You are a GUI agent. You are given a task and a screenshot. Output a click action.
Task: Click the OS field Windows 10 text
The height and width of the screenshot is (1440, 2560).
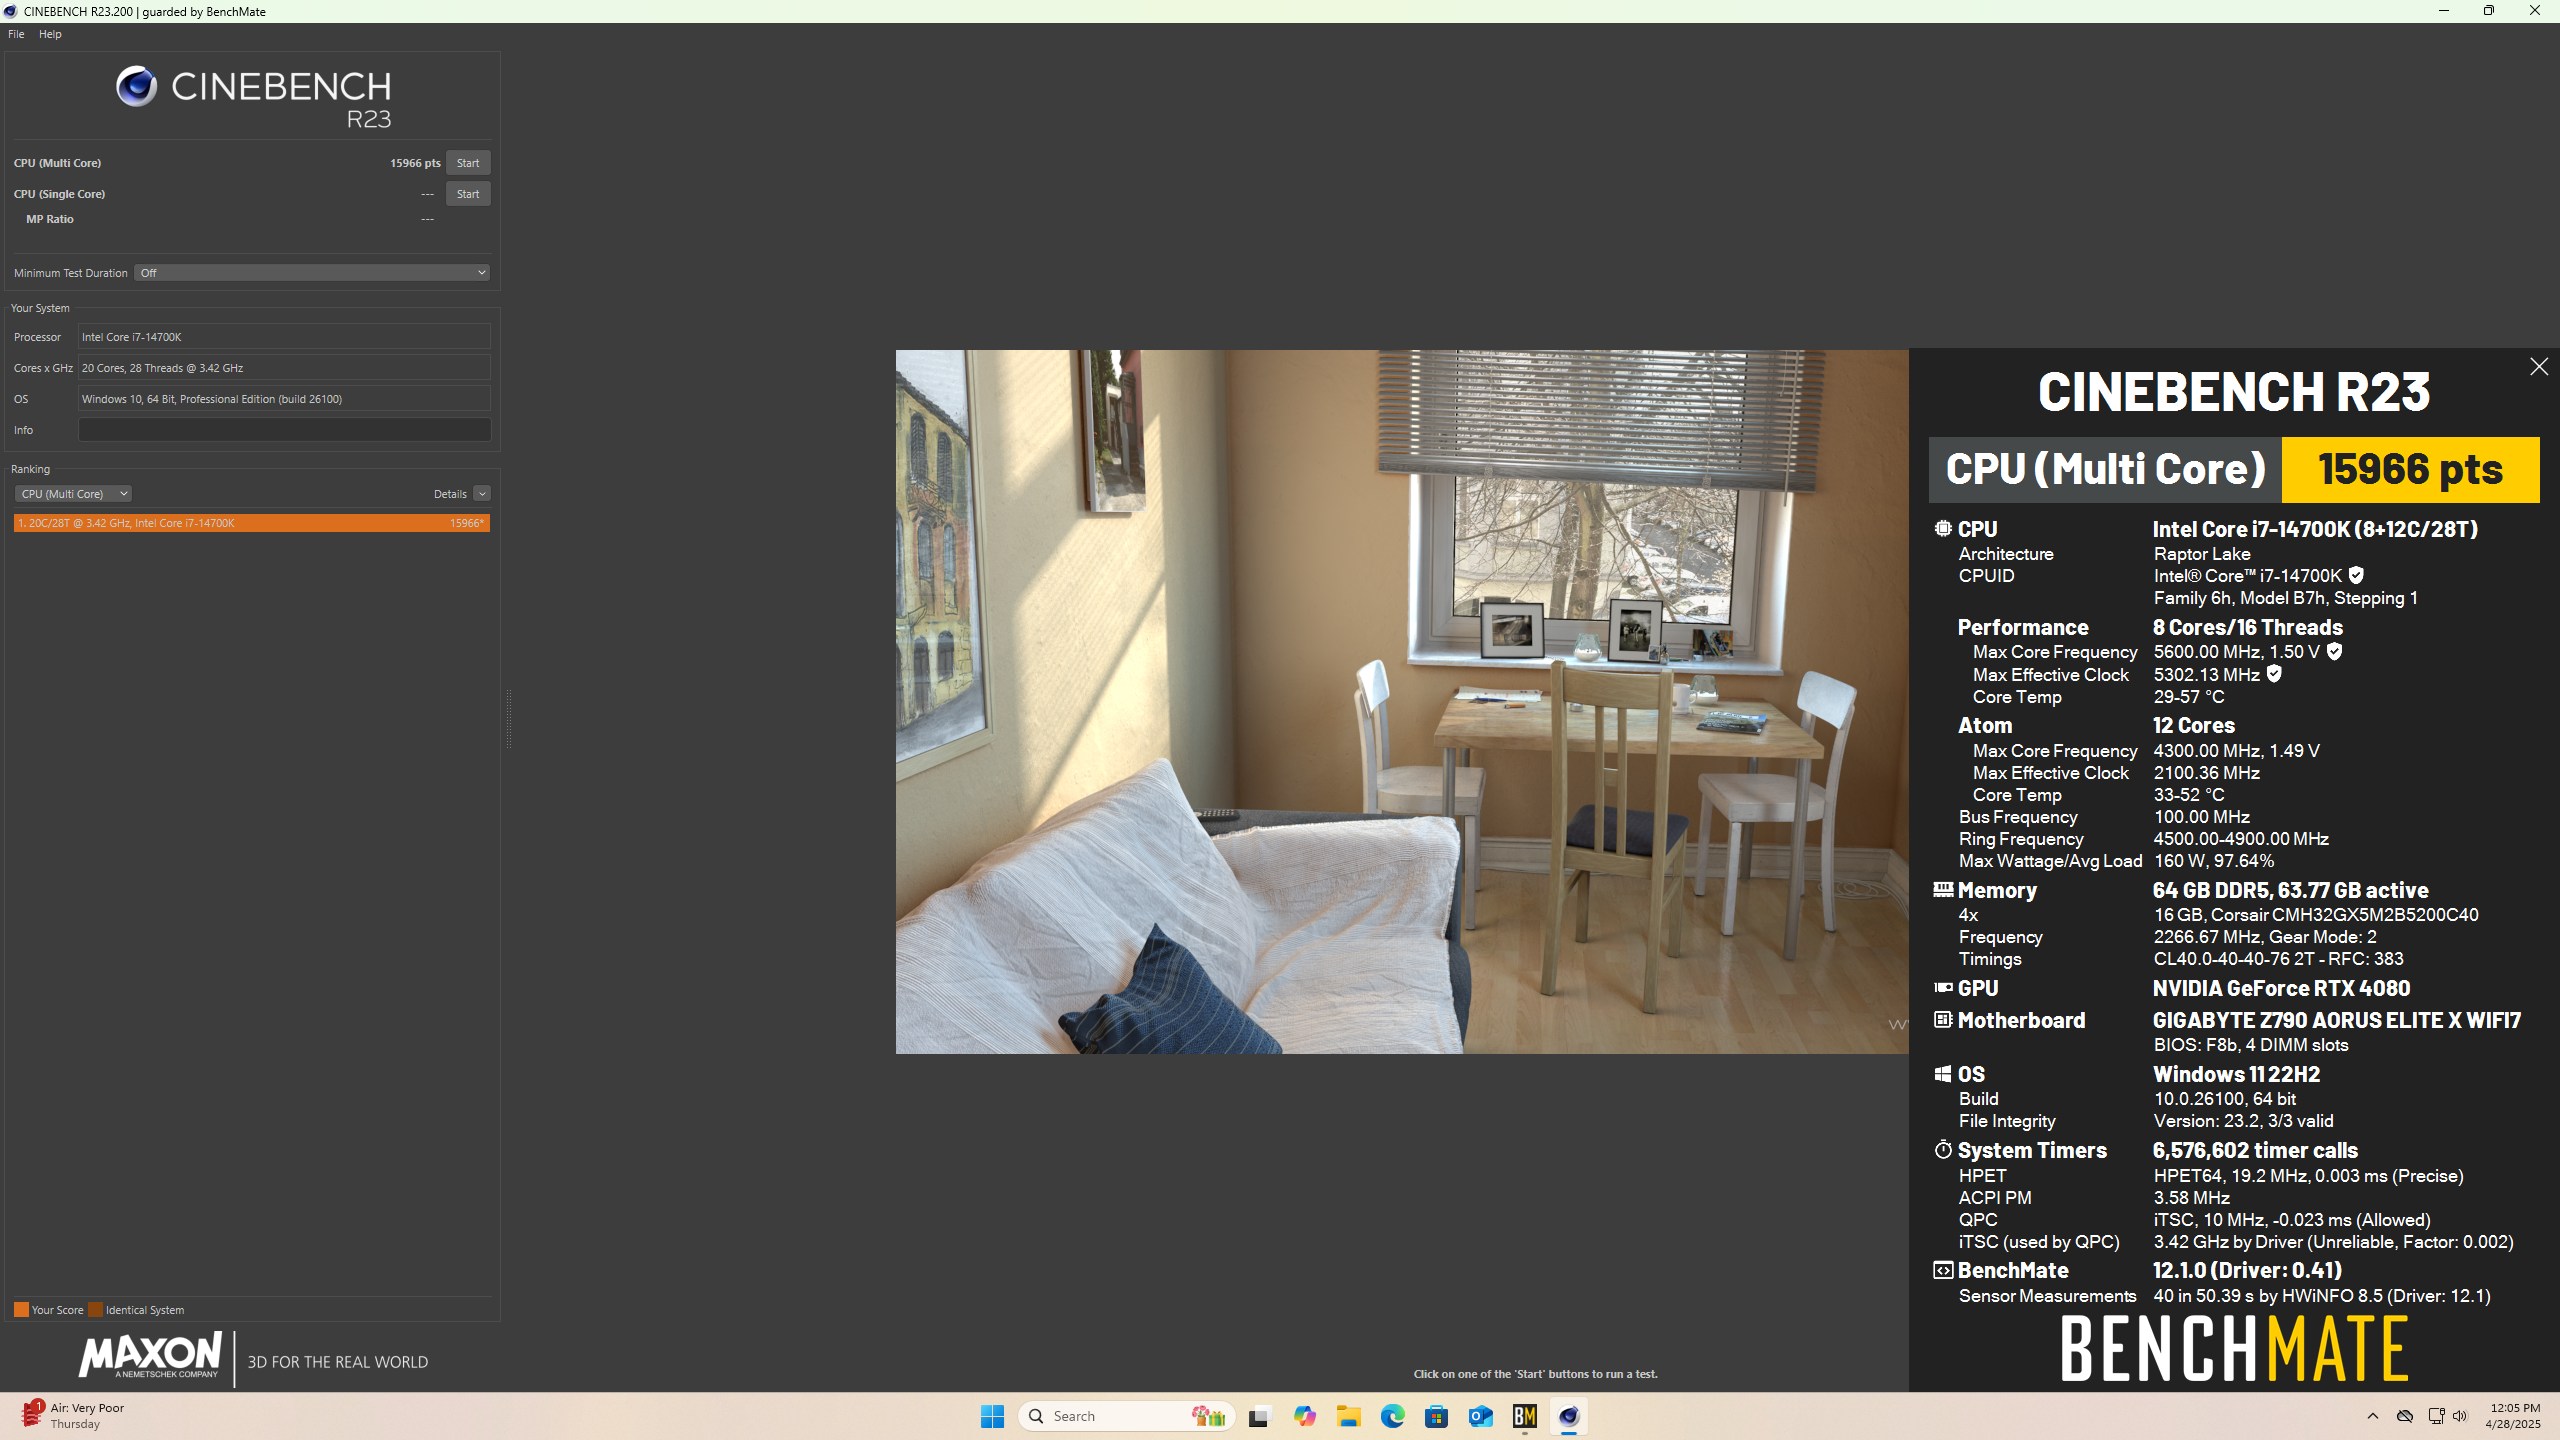[284, 399]
